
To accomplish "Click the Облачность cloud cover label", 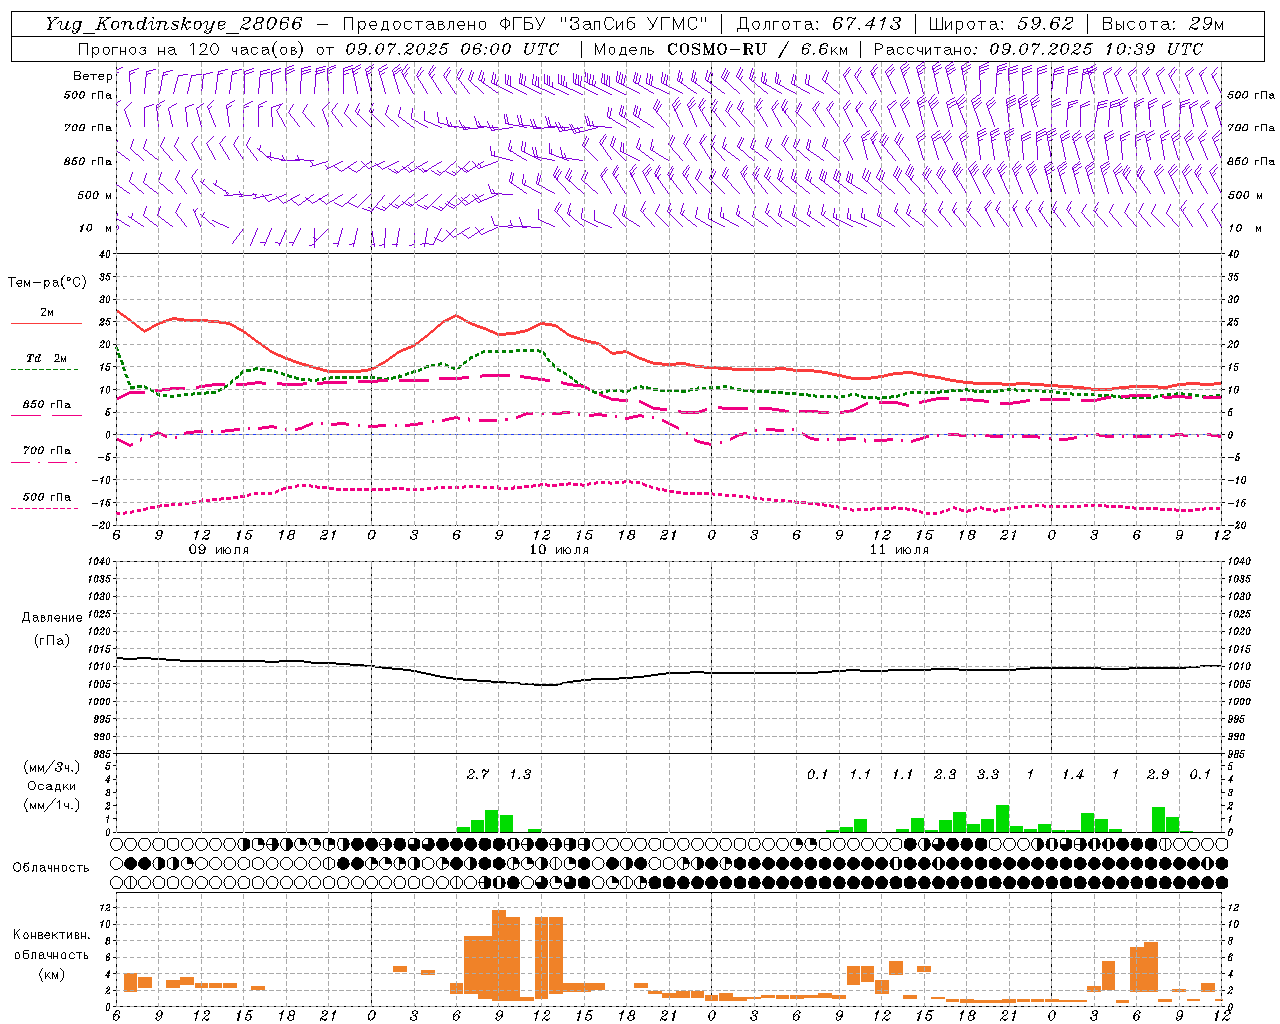I will point(51,868).
